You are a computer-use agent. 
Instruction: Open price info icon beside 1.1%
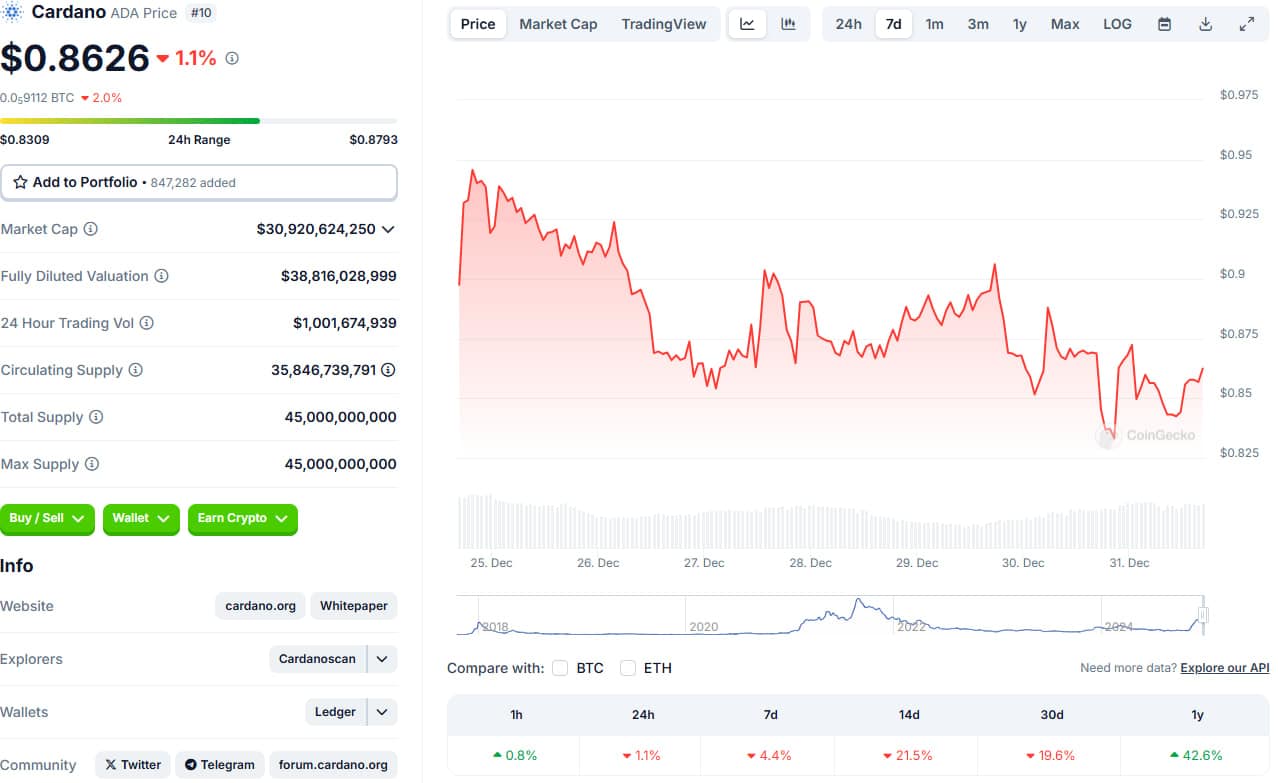pyautogui.click(x=232, y=59)
